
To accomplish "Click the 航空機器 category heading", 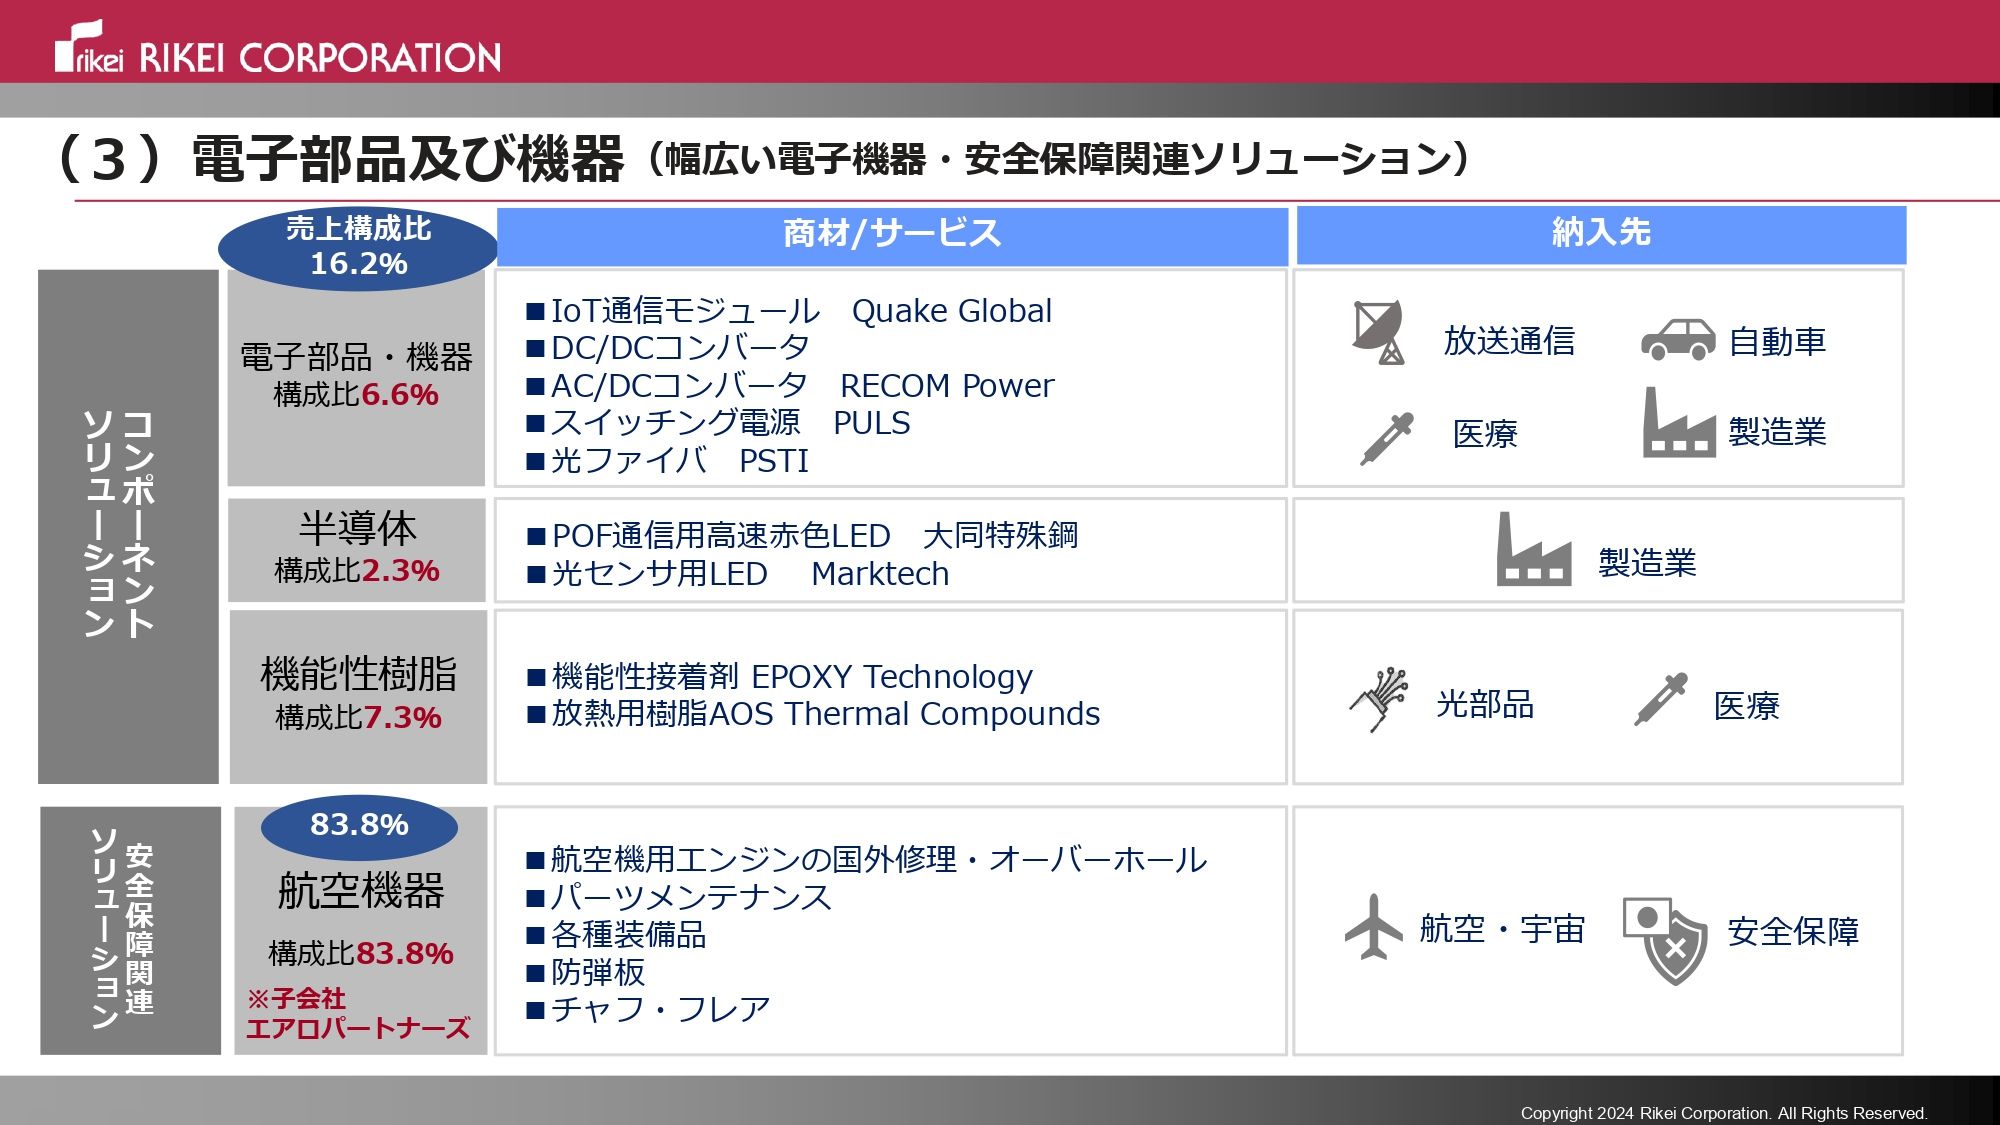I will [361, 891].
